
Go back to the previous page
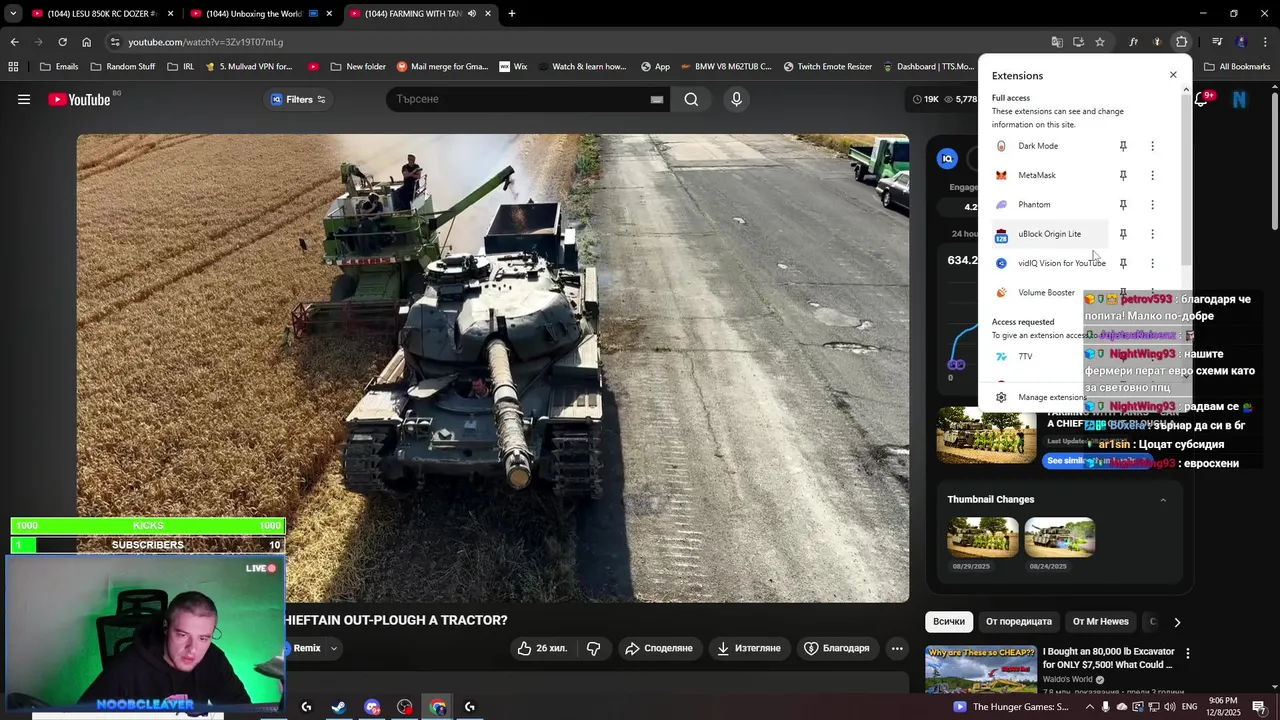pyautogui.click(x=14, y=42)
